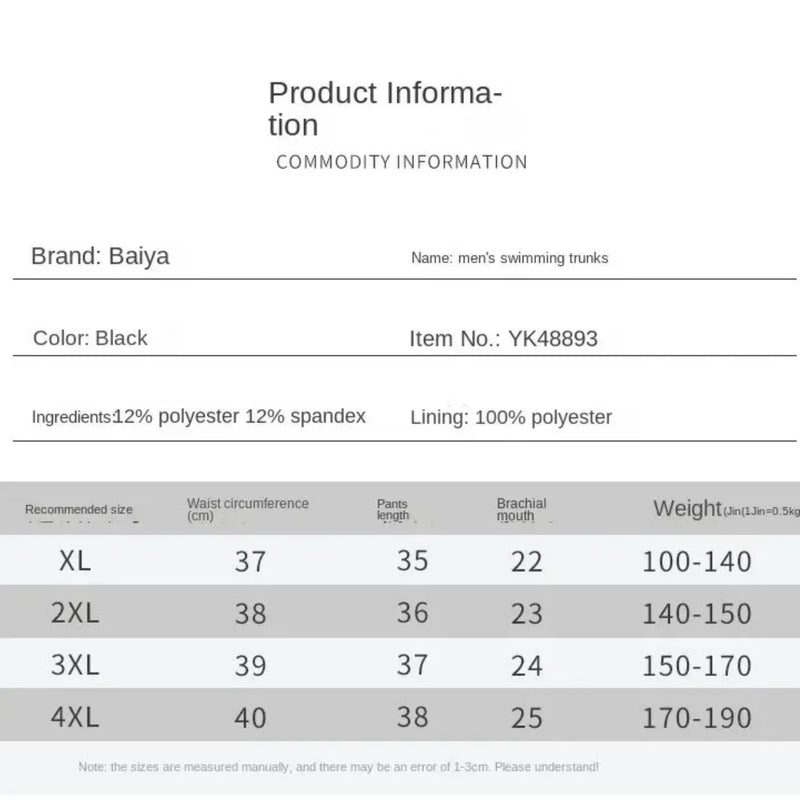Select the XL size row label
The width and height of the screenshot is (800, 800).
[x=75, y=561]
